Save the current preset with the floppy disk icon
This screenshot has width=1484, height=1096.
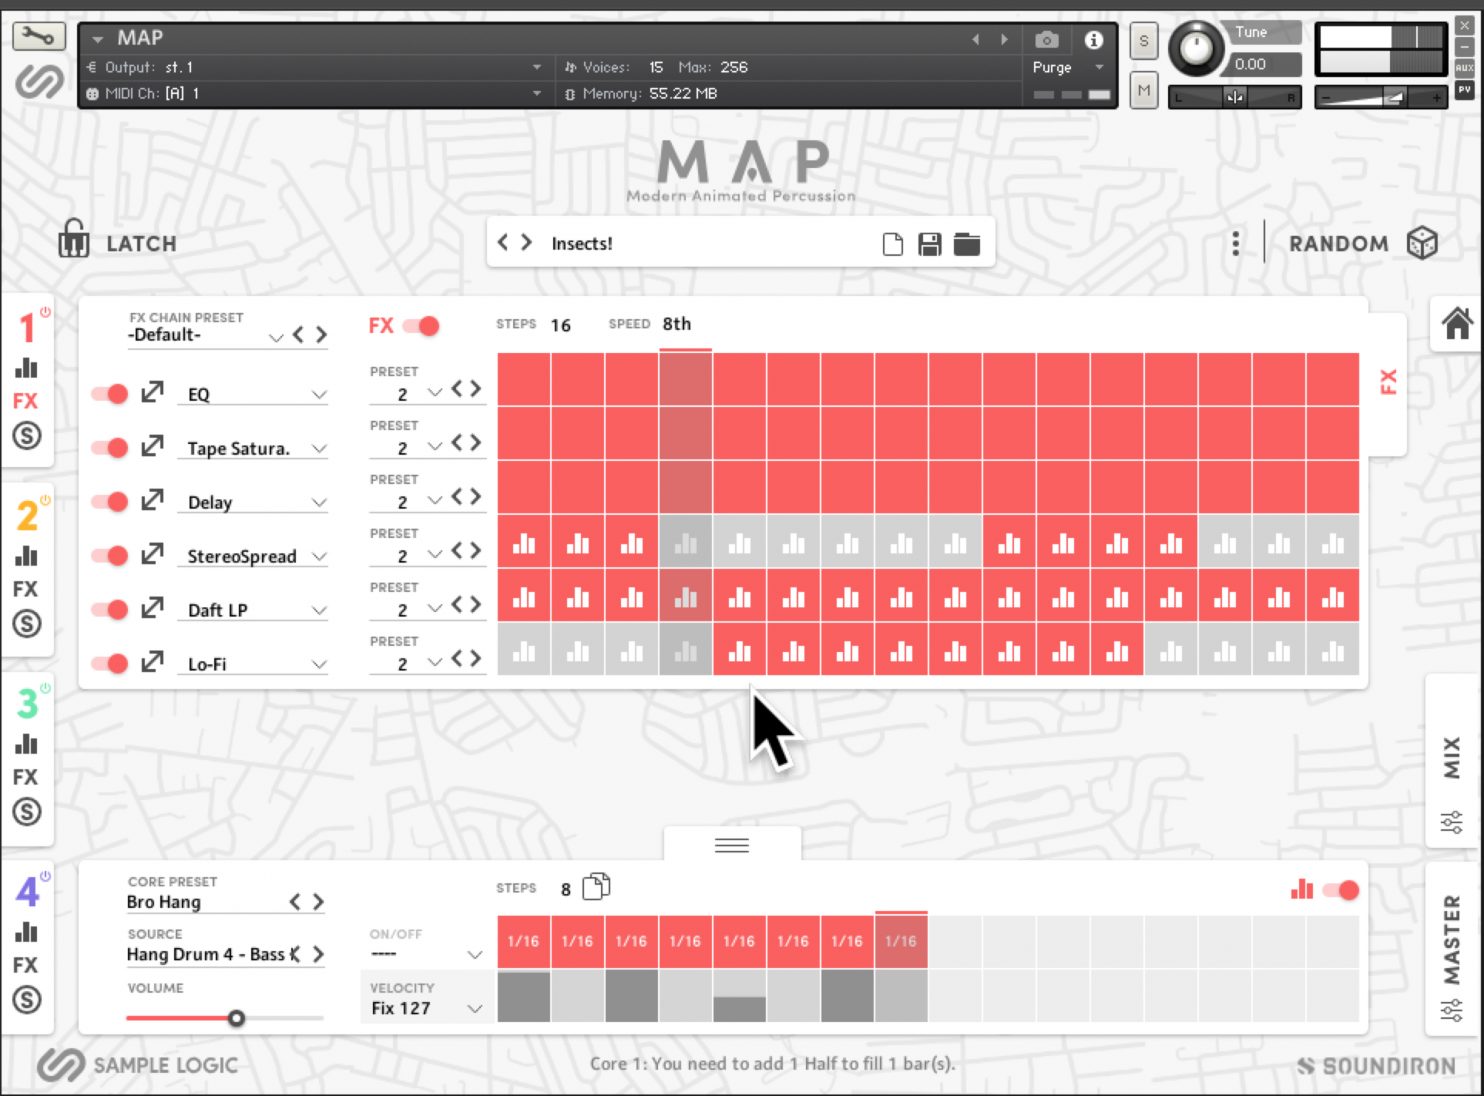coord(929,242)
